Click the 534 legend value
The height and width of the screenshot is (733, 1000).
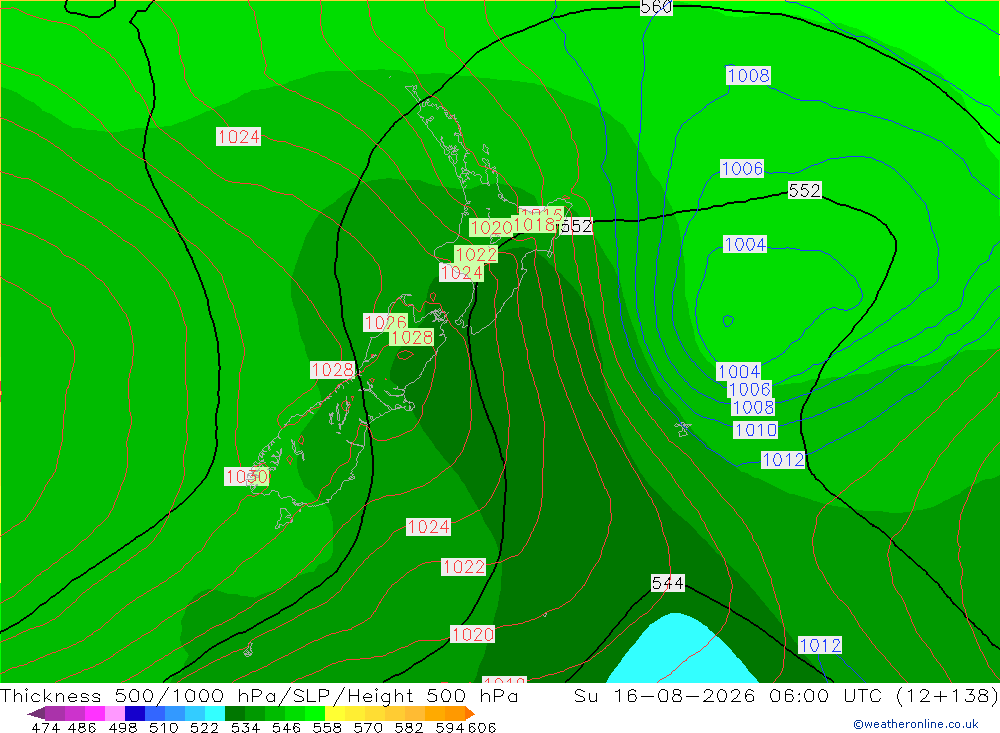(x=245, y=728)
